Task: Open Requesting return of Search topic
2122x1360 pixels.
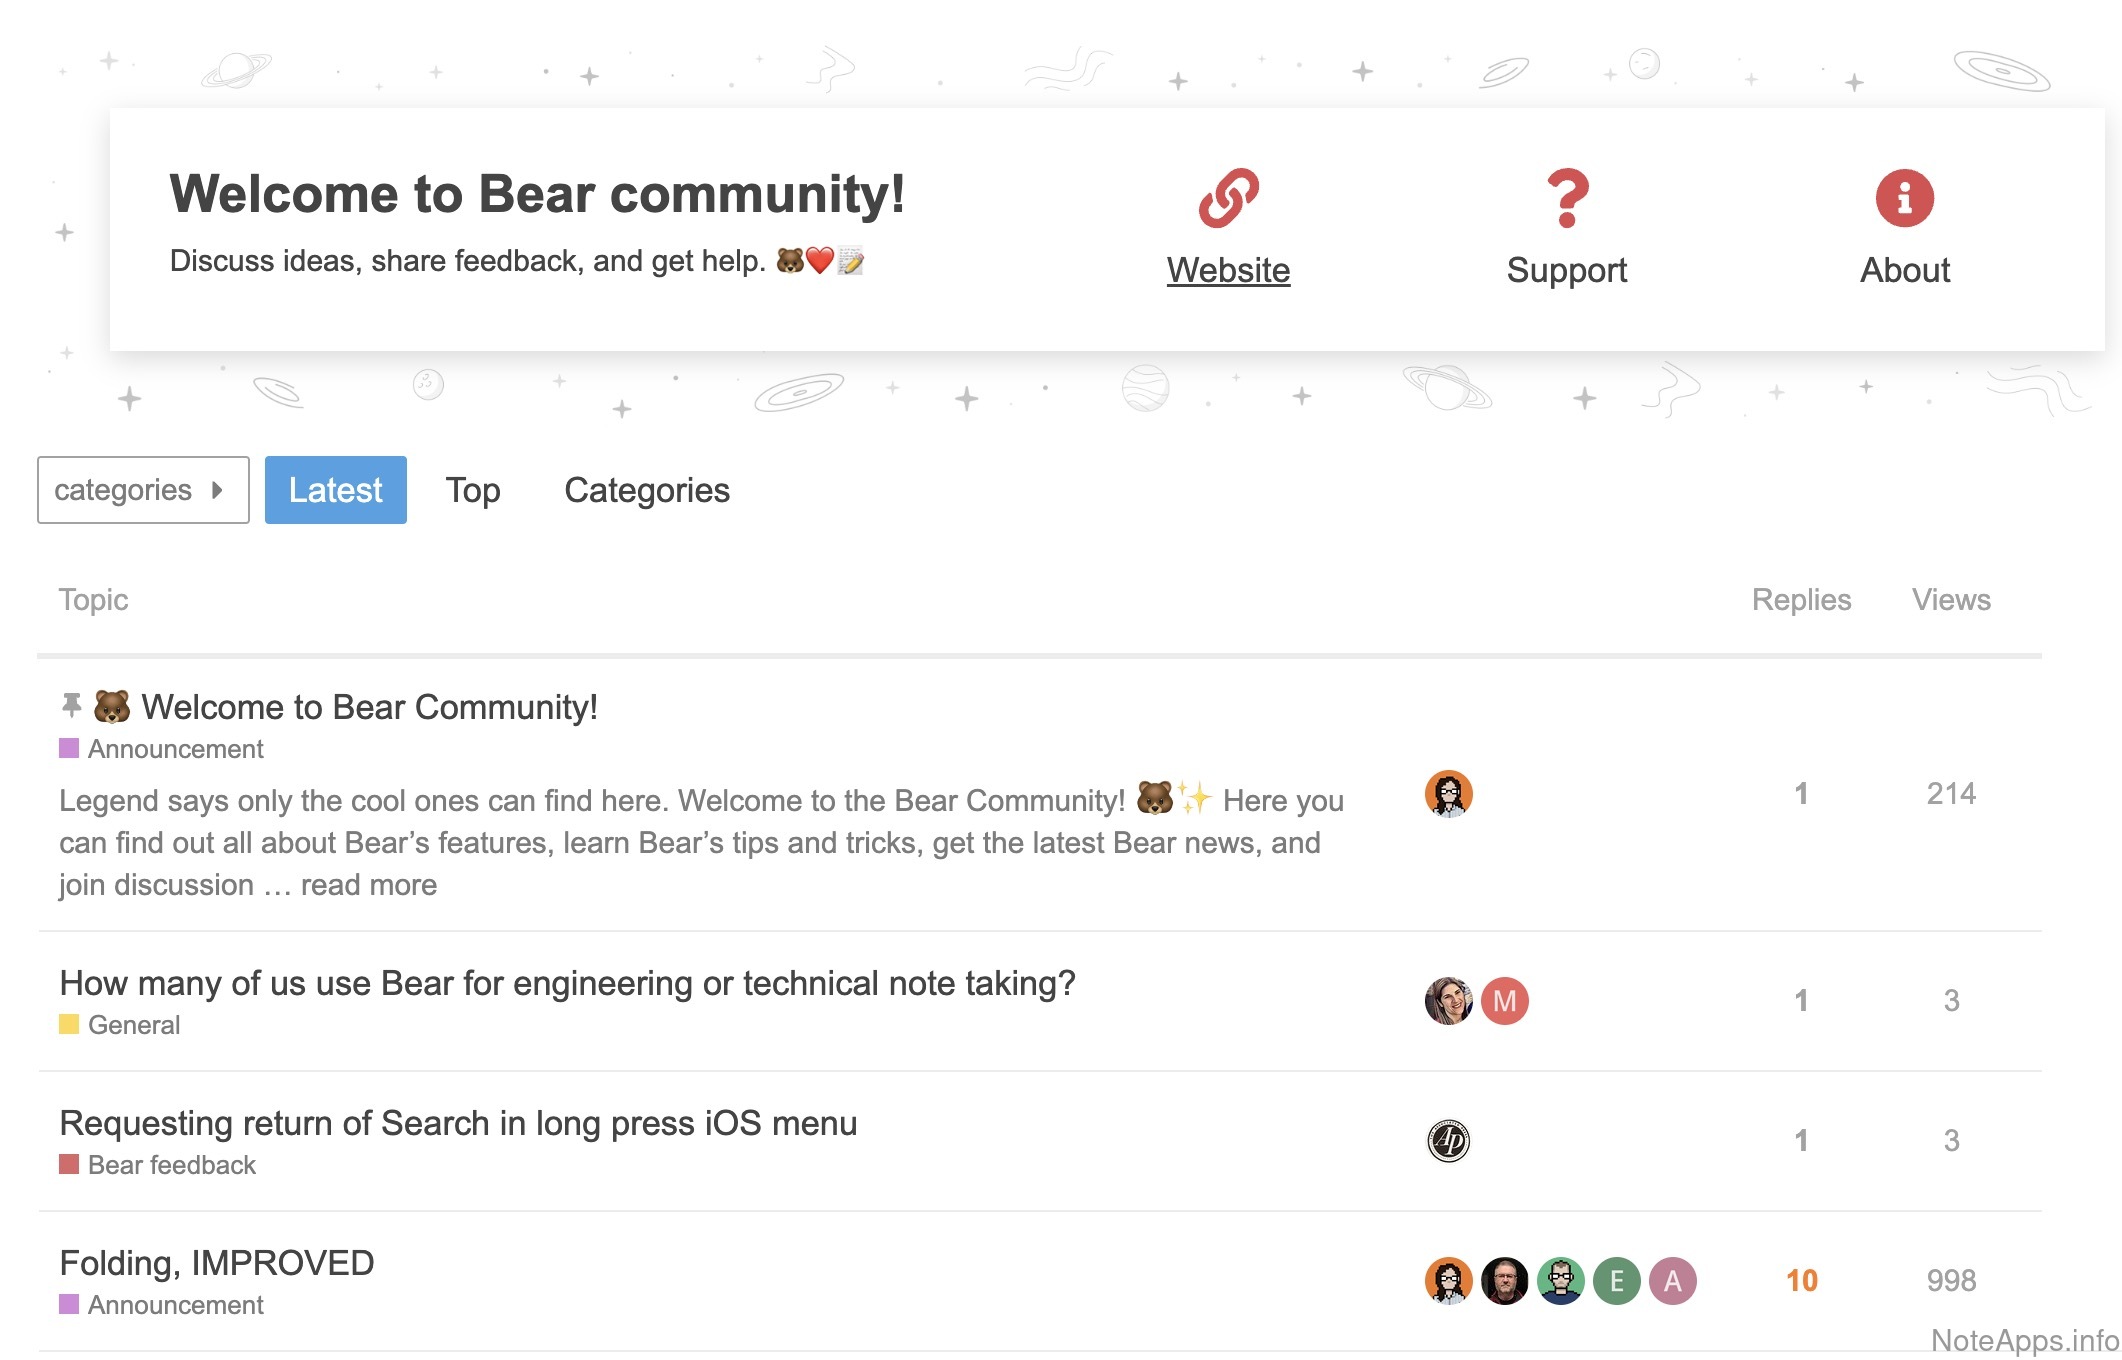Action: pyautogui.click(x=458, y=1123)
